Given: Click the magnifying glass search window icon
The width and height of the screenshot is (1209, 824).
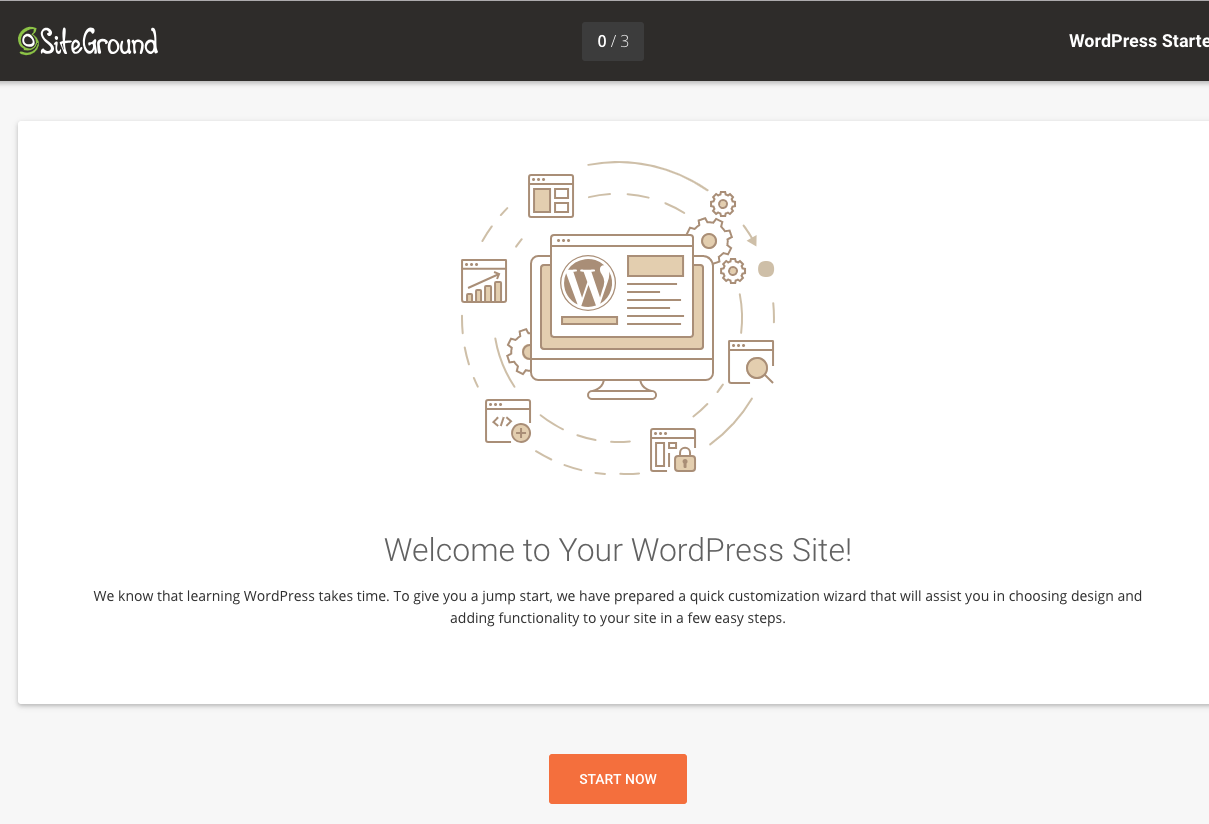Looking at the screenshot, I should pos(751,362).
